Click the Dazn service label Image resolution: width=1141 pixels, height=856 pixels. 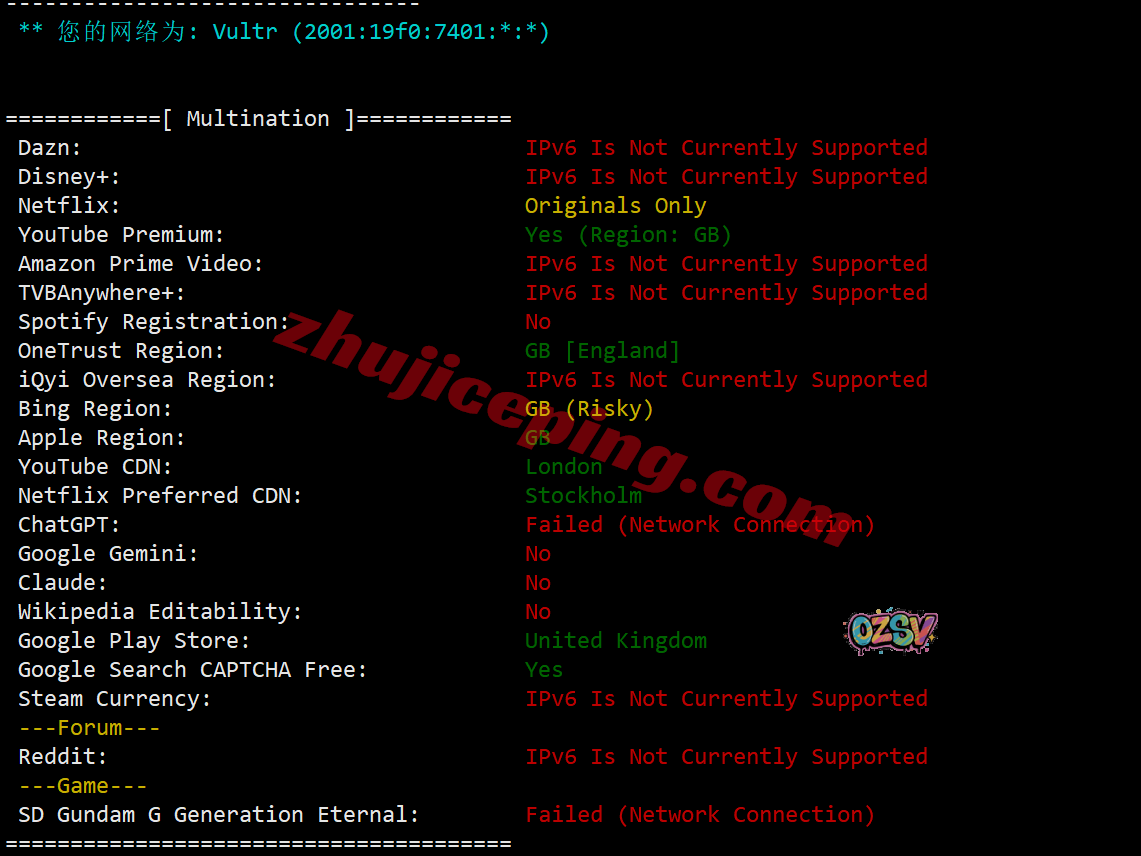click(49, 148)
